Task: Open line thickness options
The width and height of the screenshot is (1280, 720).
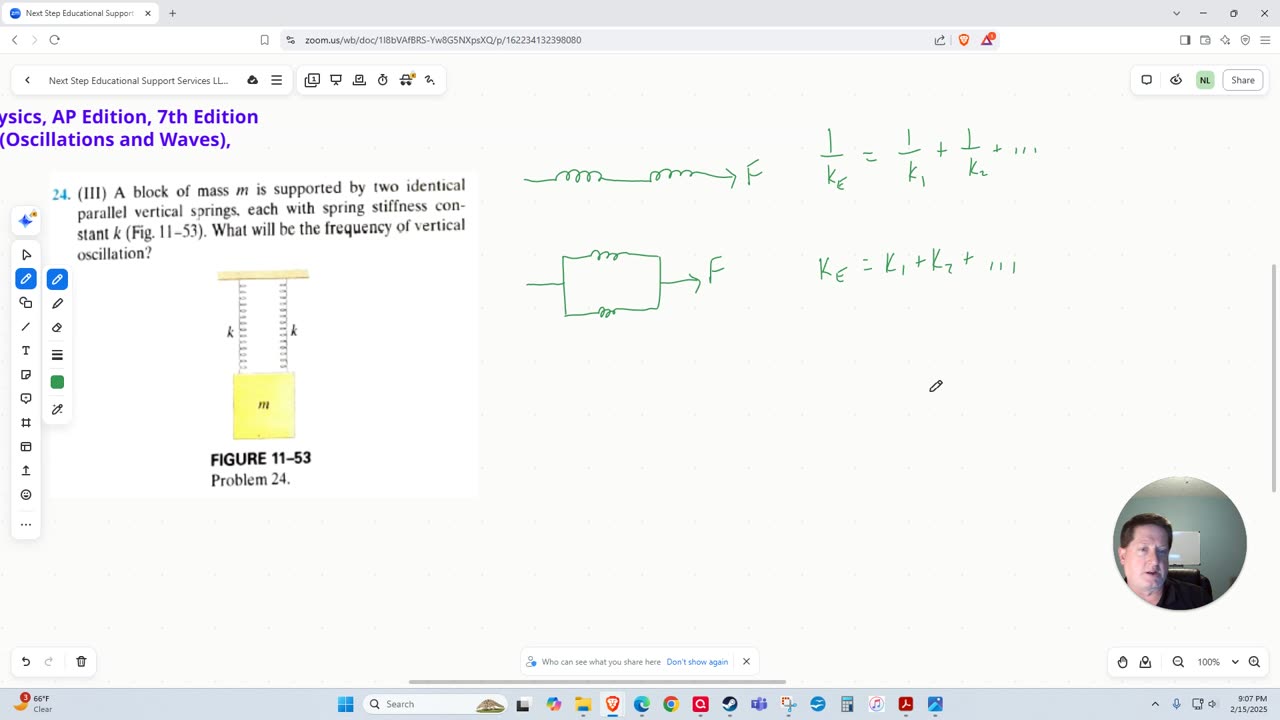Action: (57, 355)
